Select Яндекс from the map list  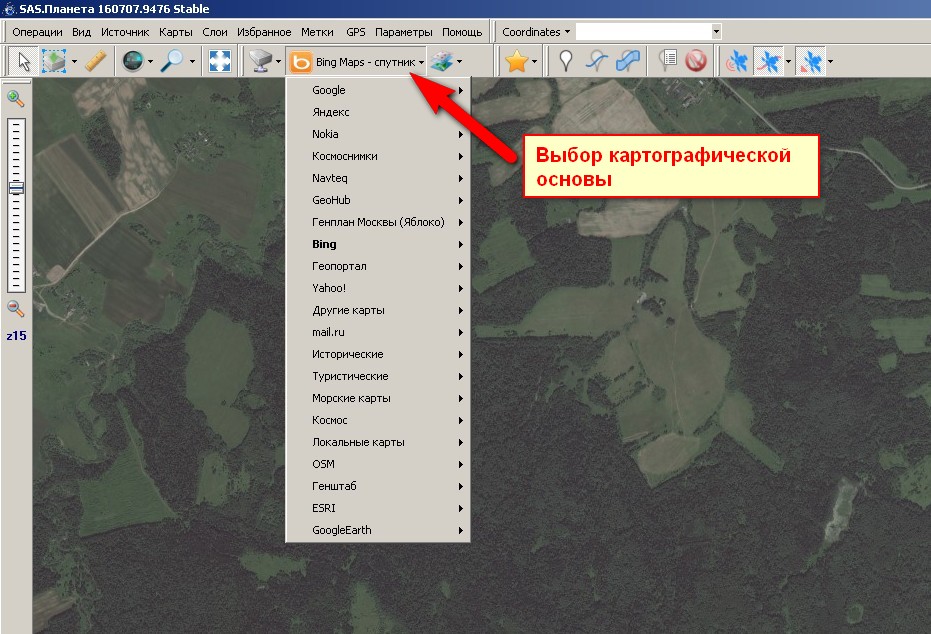click(331, 112)
